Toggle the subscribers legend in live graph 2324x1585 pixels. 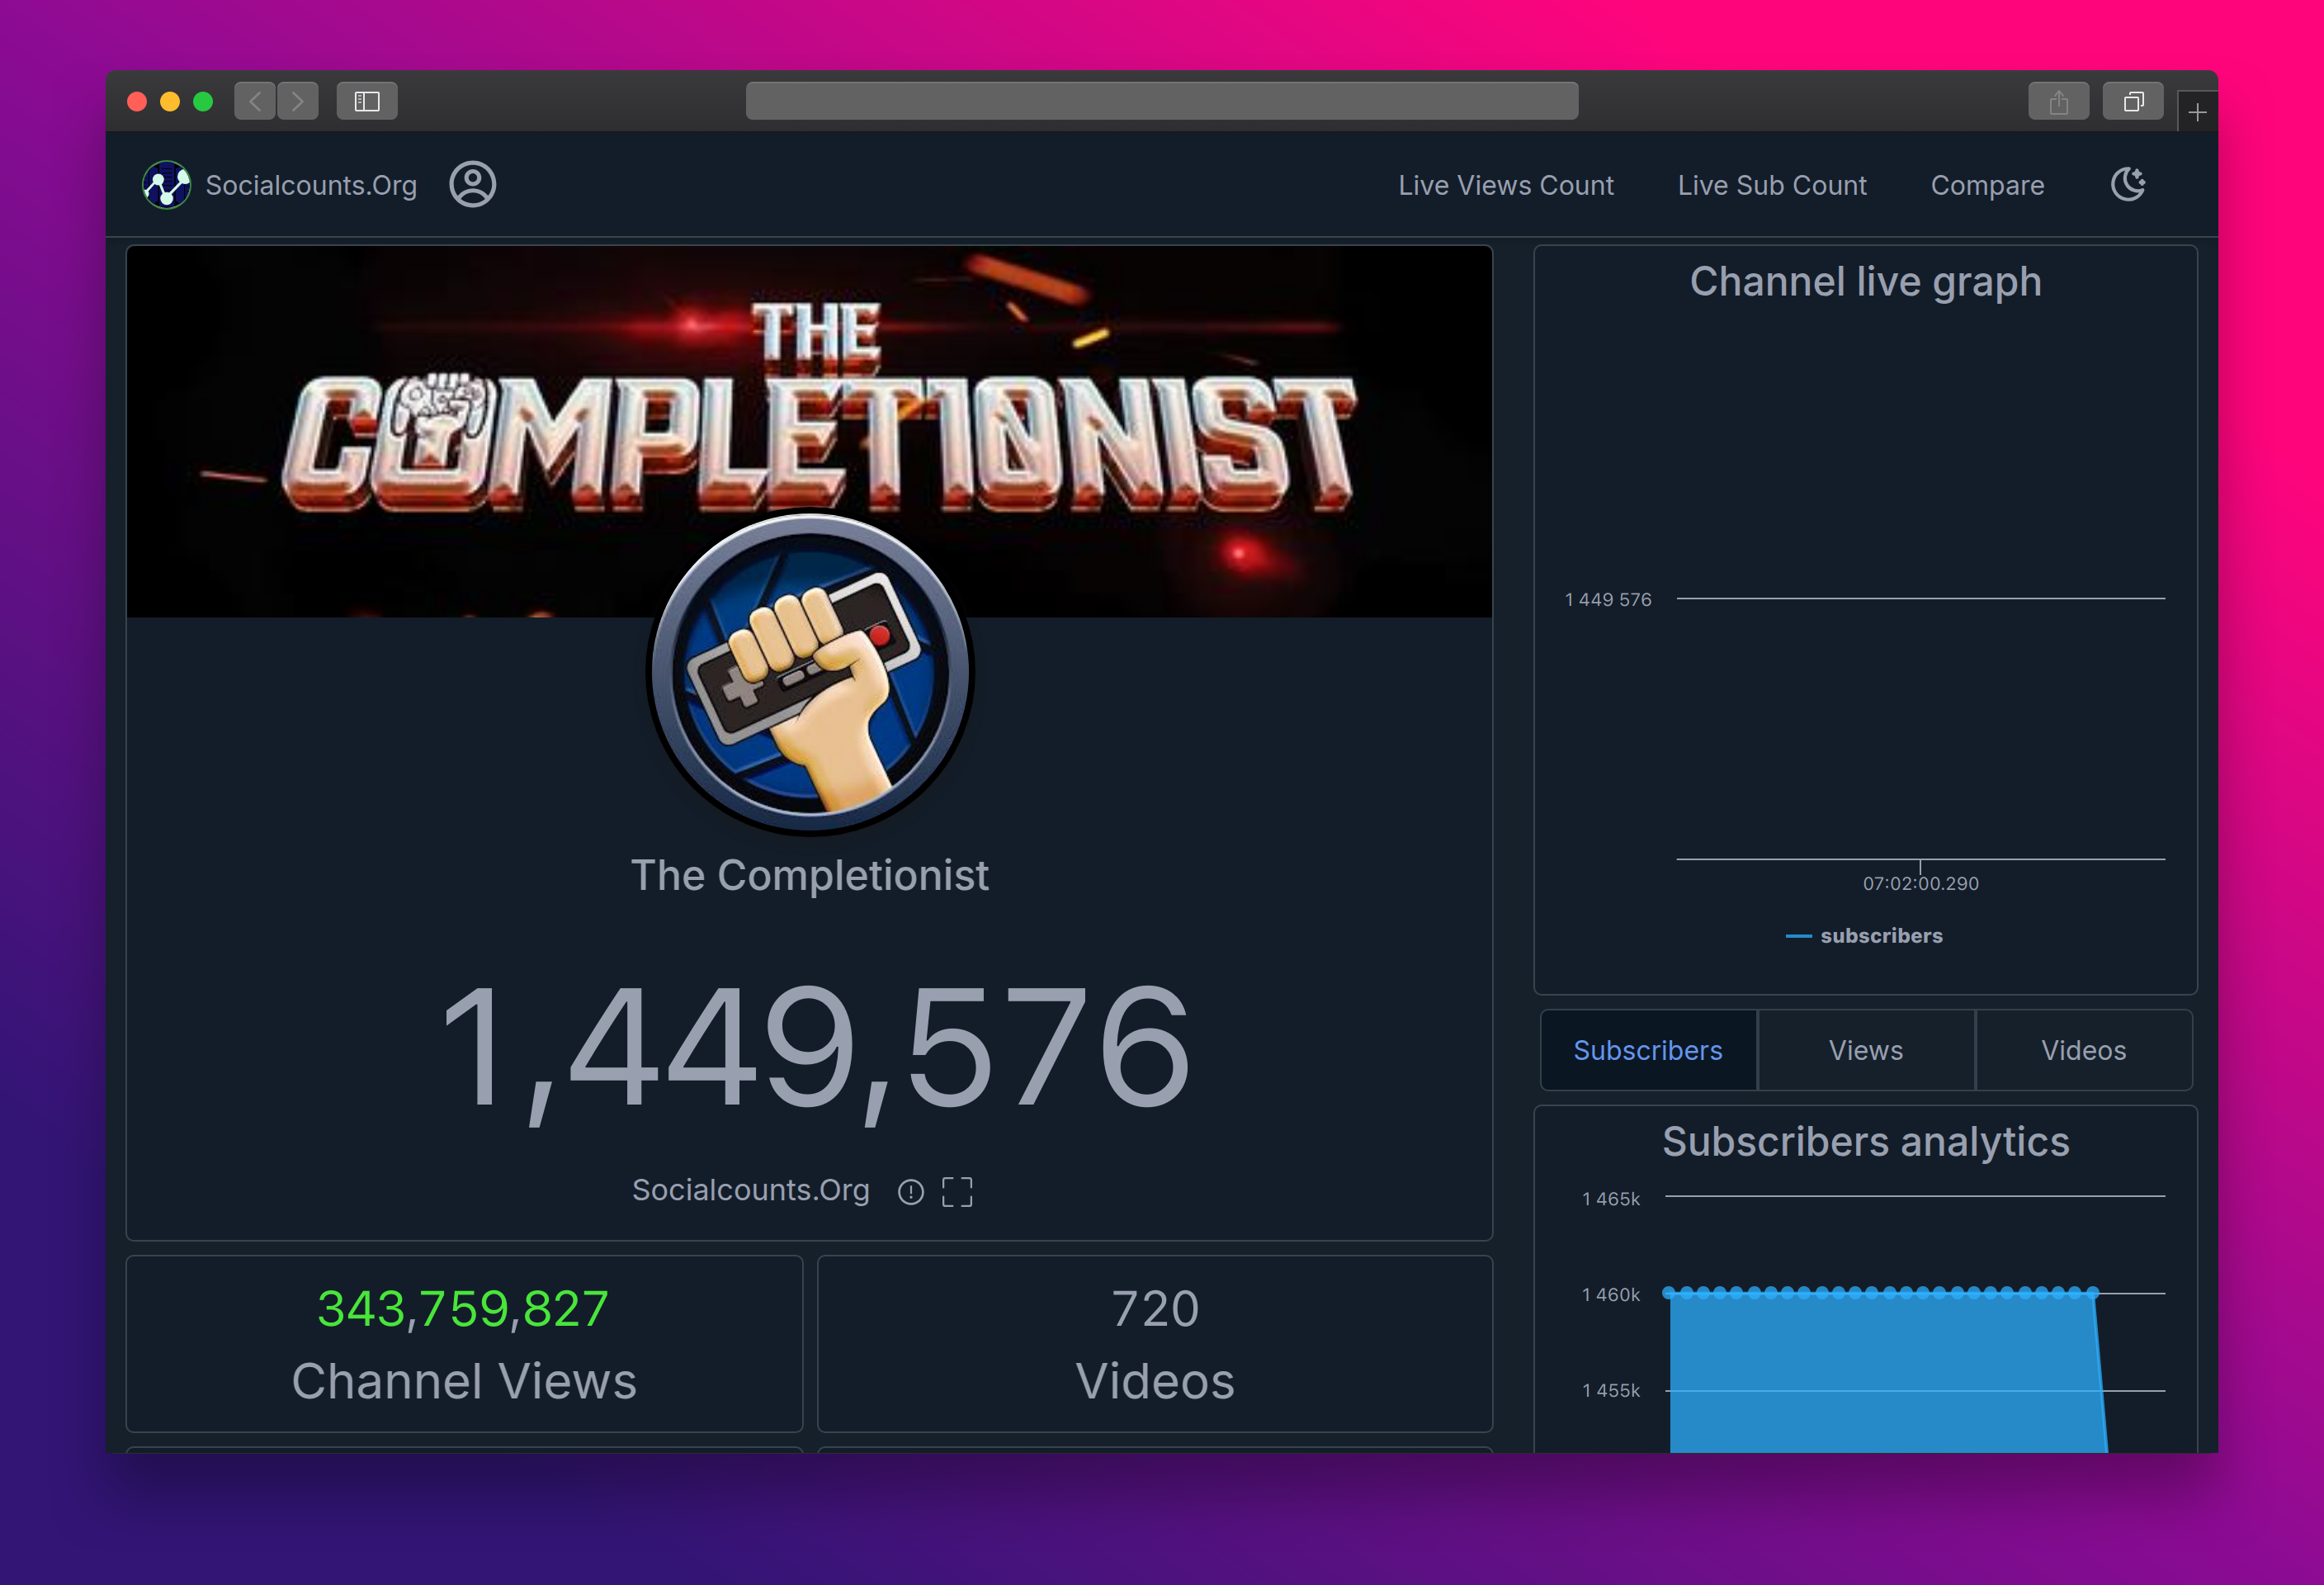pos(1865,936)
